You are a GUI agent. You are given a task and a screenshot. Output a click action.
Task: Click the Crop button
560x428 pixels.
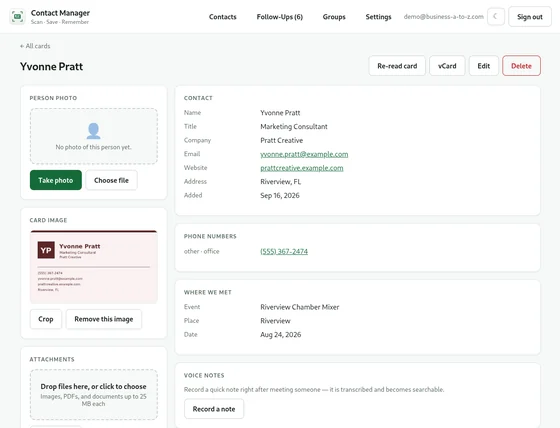(x=46, y=319)
